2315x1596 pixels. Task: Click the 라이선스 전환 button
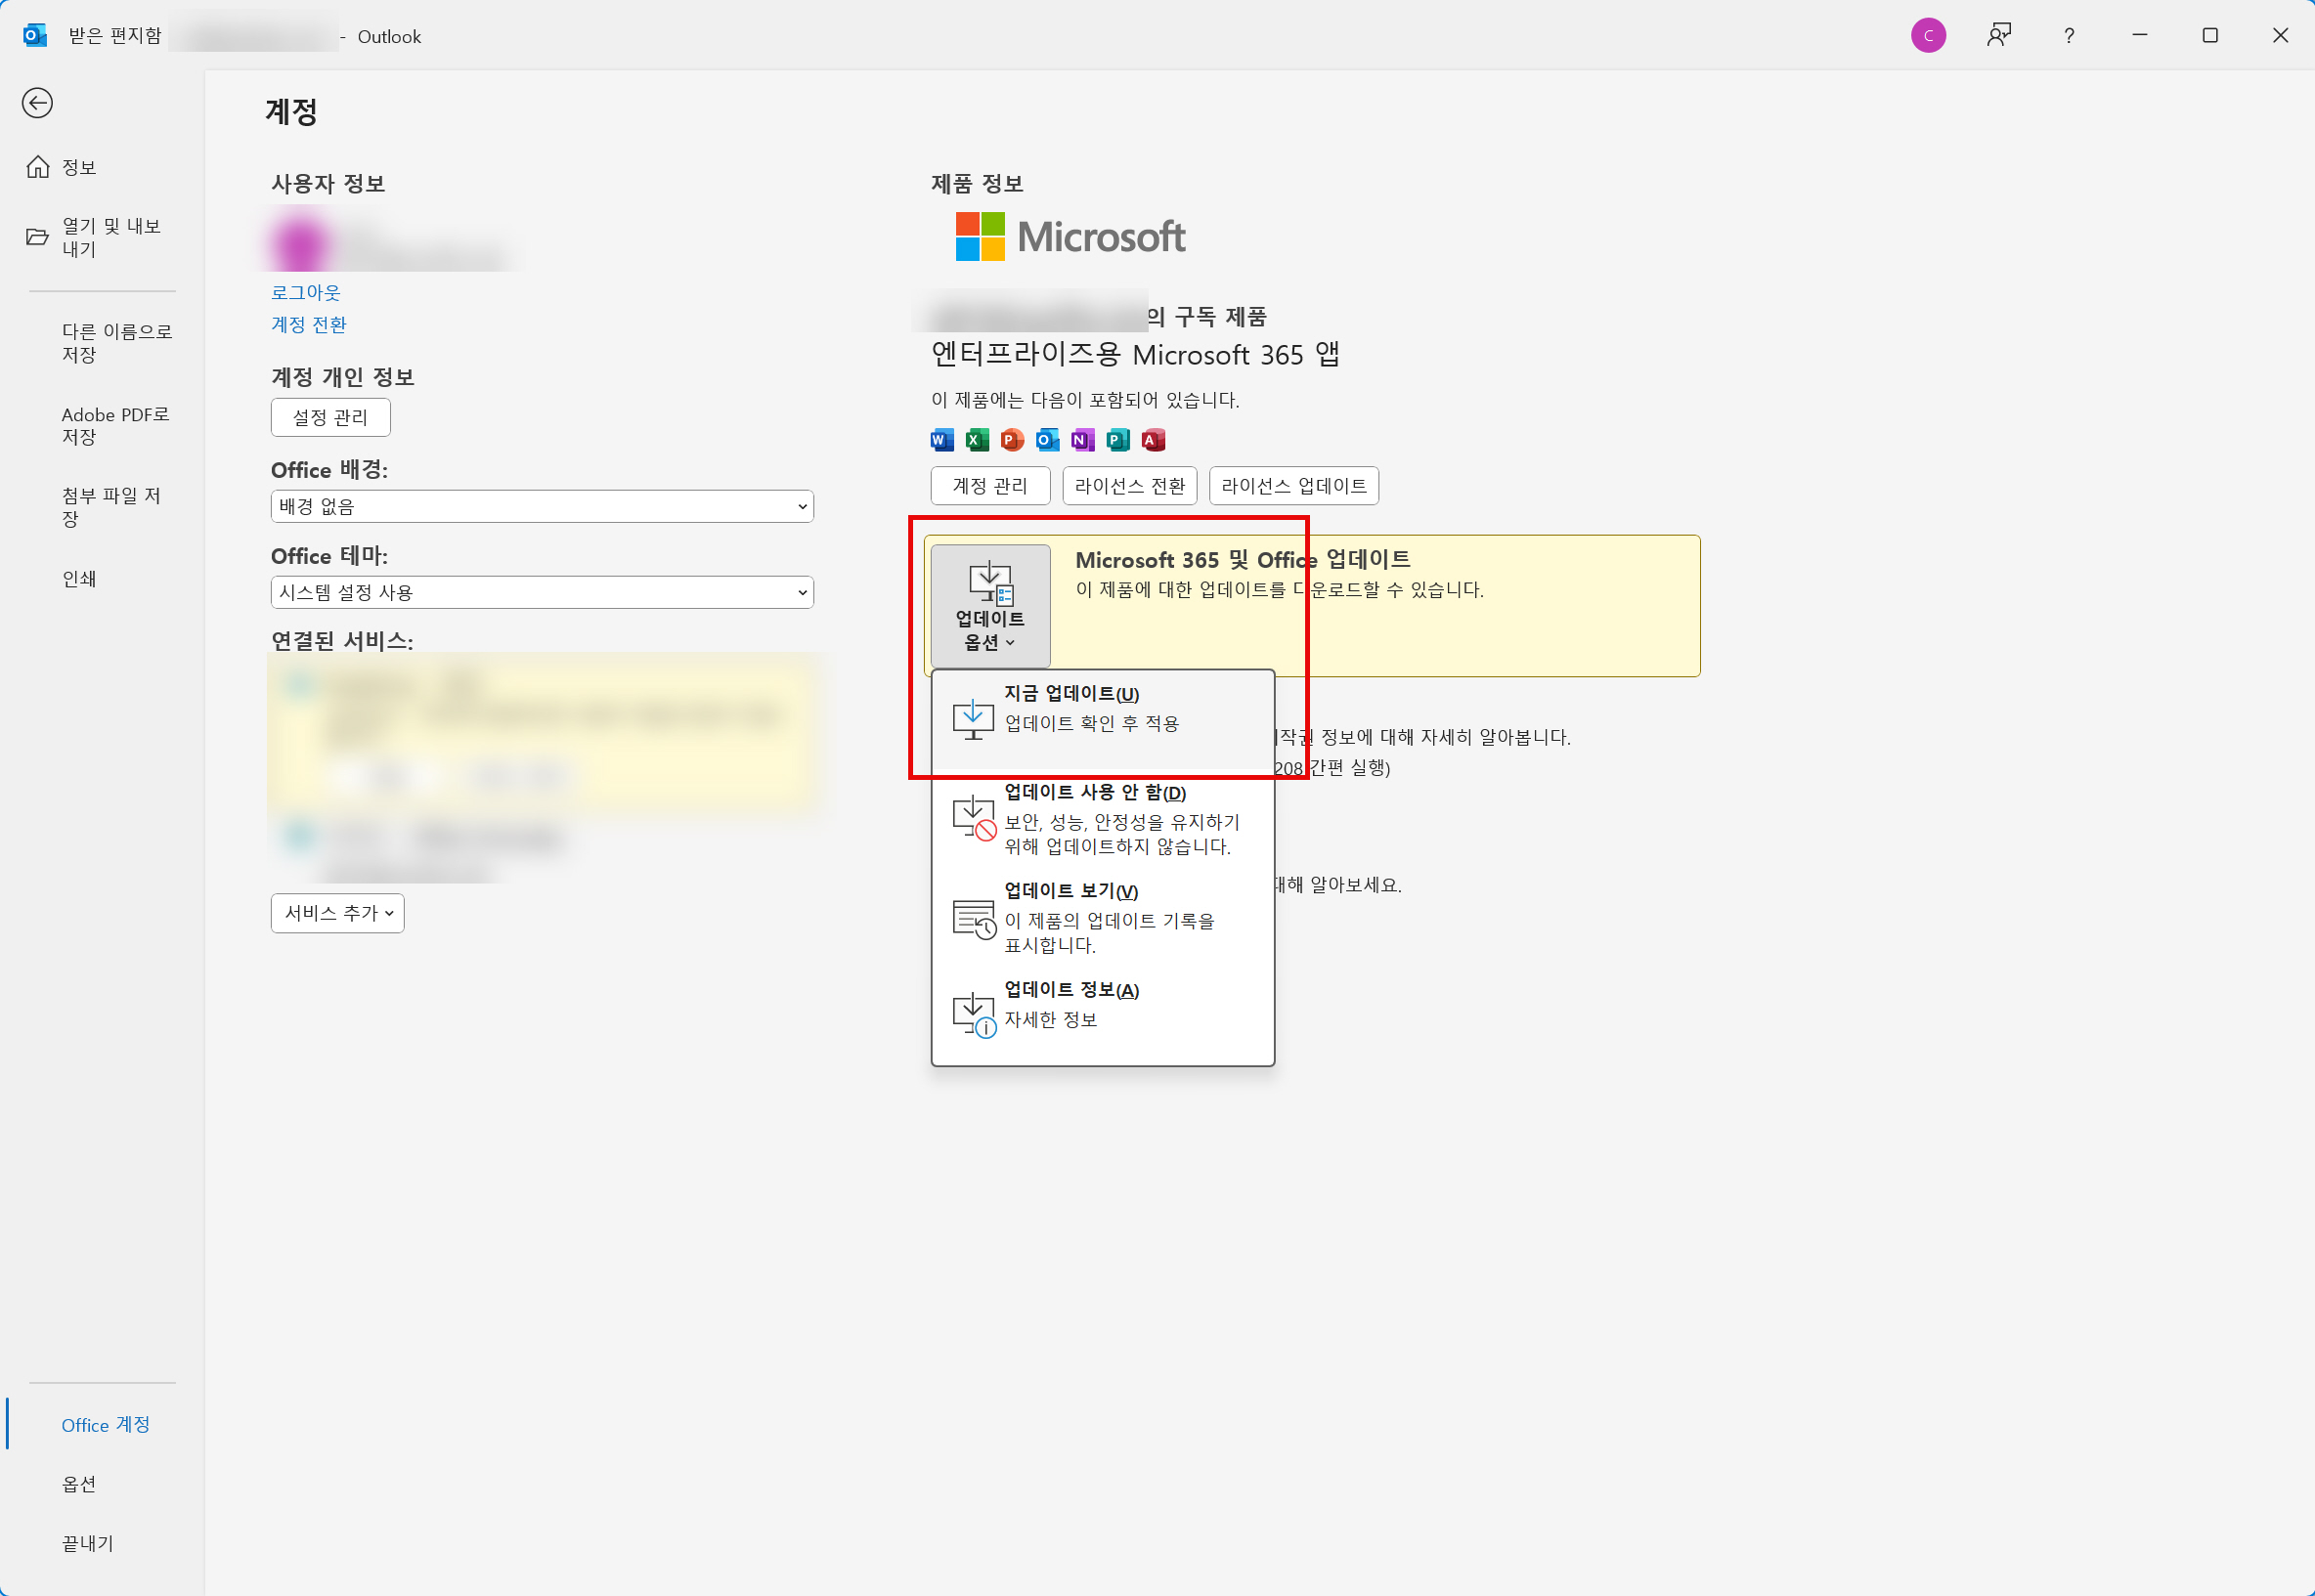pyautogui.click(x=1130, y=486)
